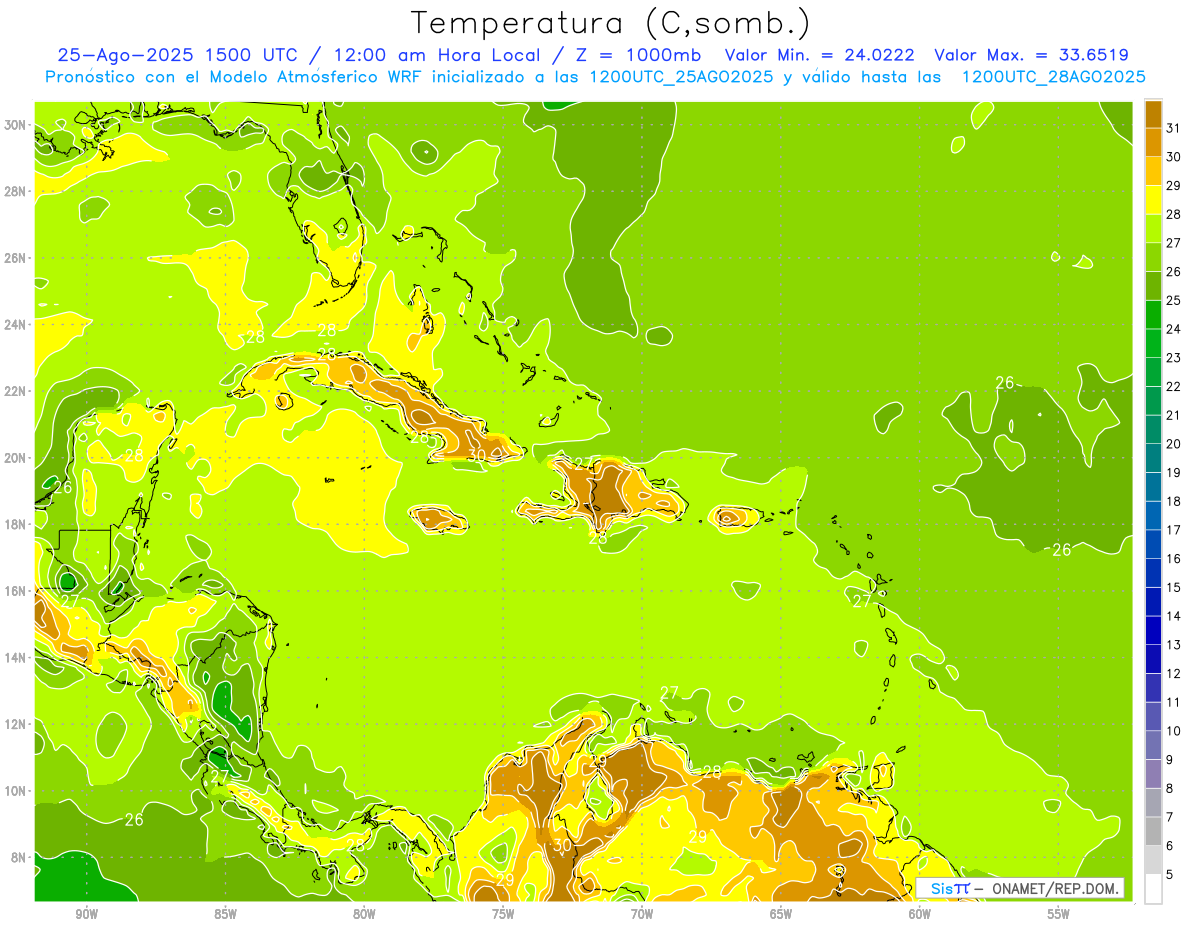Click the 10N latitude axis label

[15, 791]
